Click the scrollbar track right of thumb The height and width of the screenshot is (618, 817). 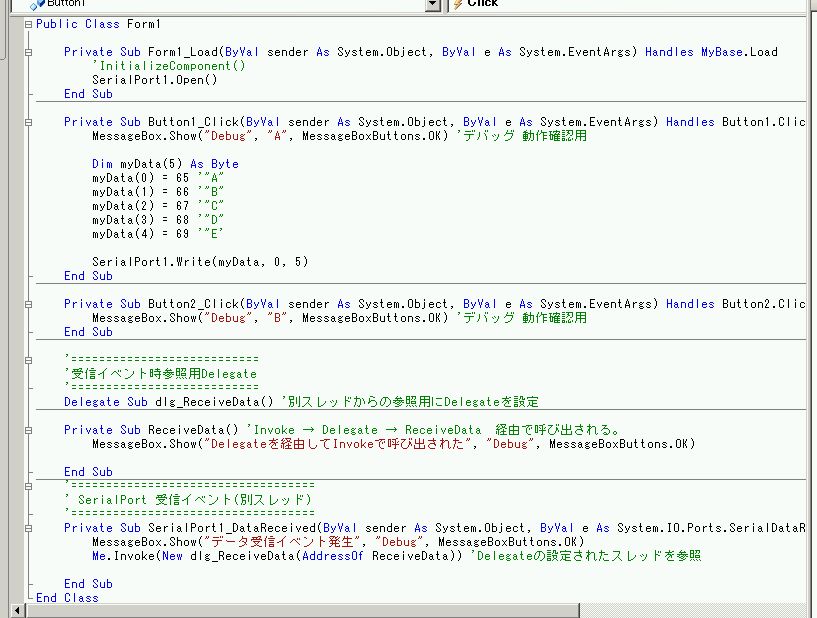coord(693,611)
